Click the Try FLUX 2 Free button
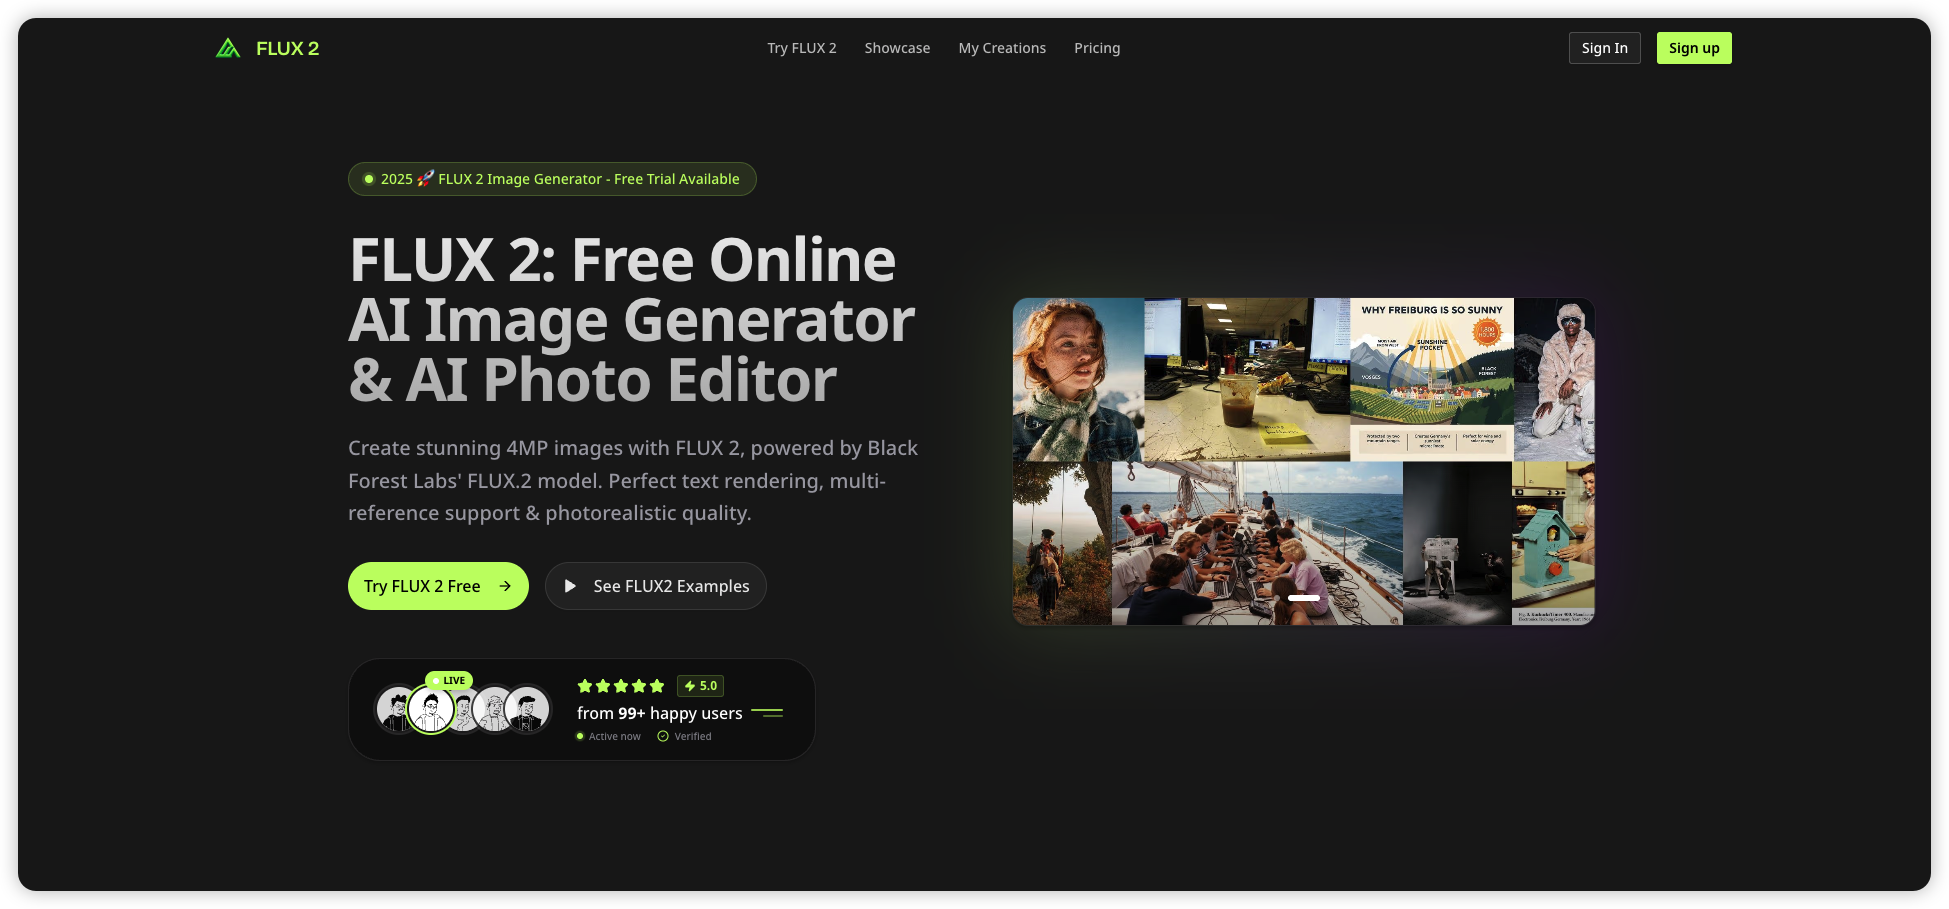Viewport: 1949px width, 909px height. click(438, 586)
